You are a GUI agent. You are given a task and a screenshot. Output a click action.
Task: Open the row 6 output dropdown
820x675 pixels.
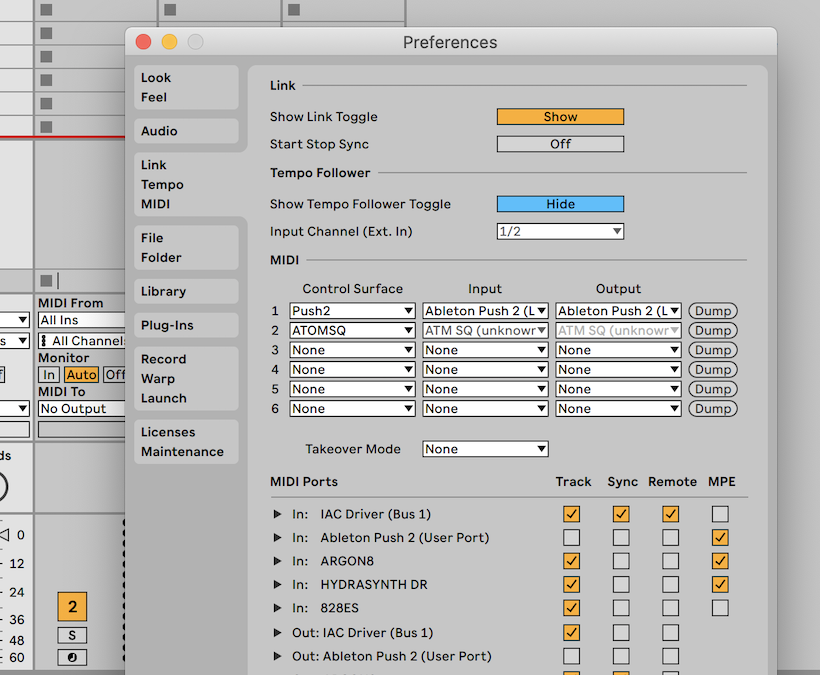coord(618,408)
